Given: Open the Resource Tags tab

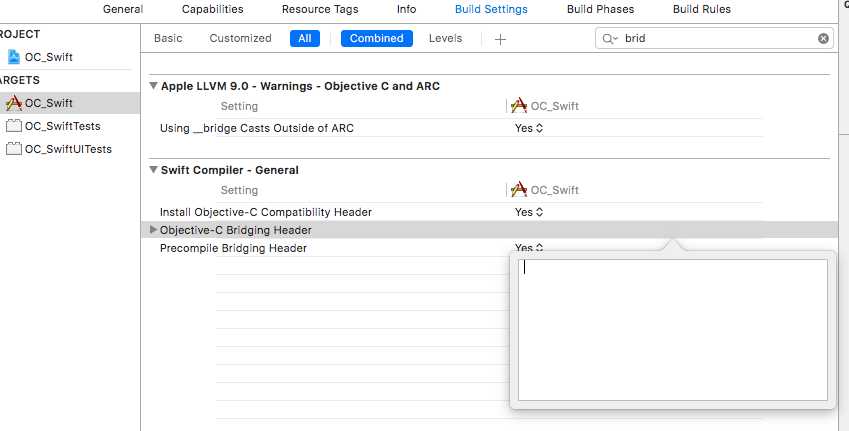Looking at the screenshot, I should (x=320, y=9).
